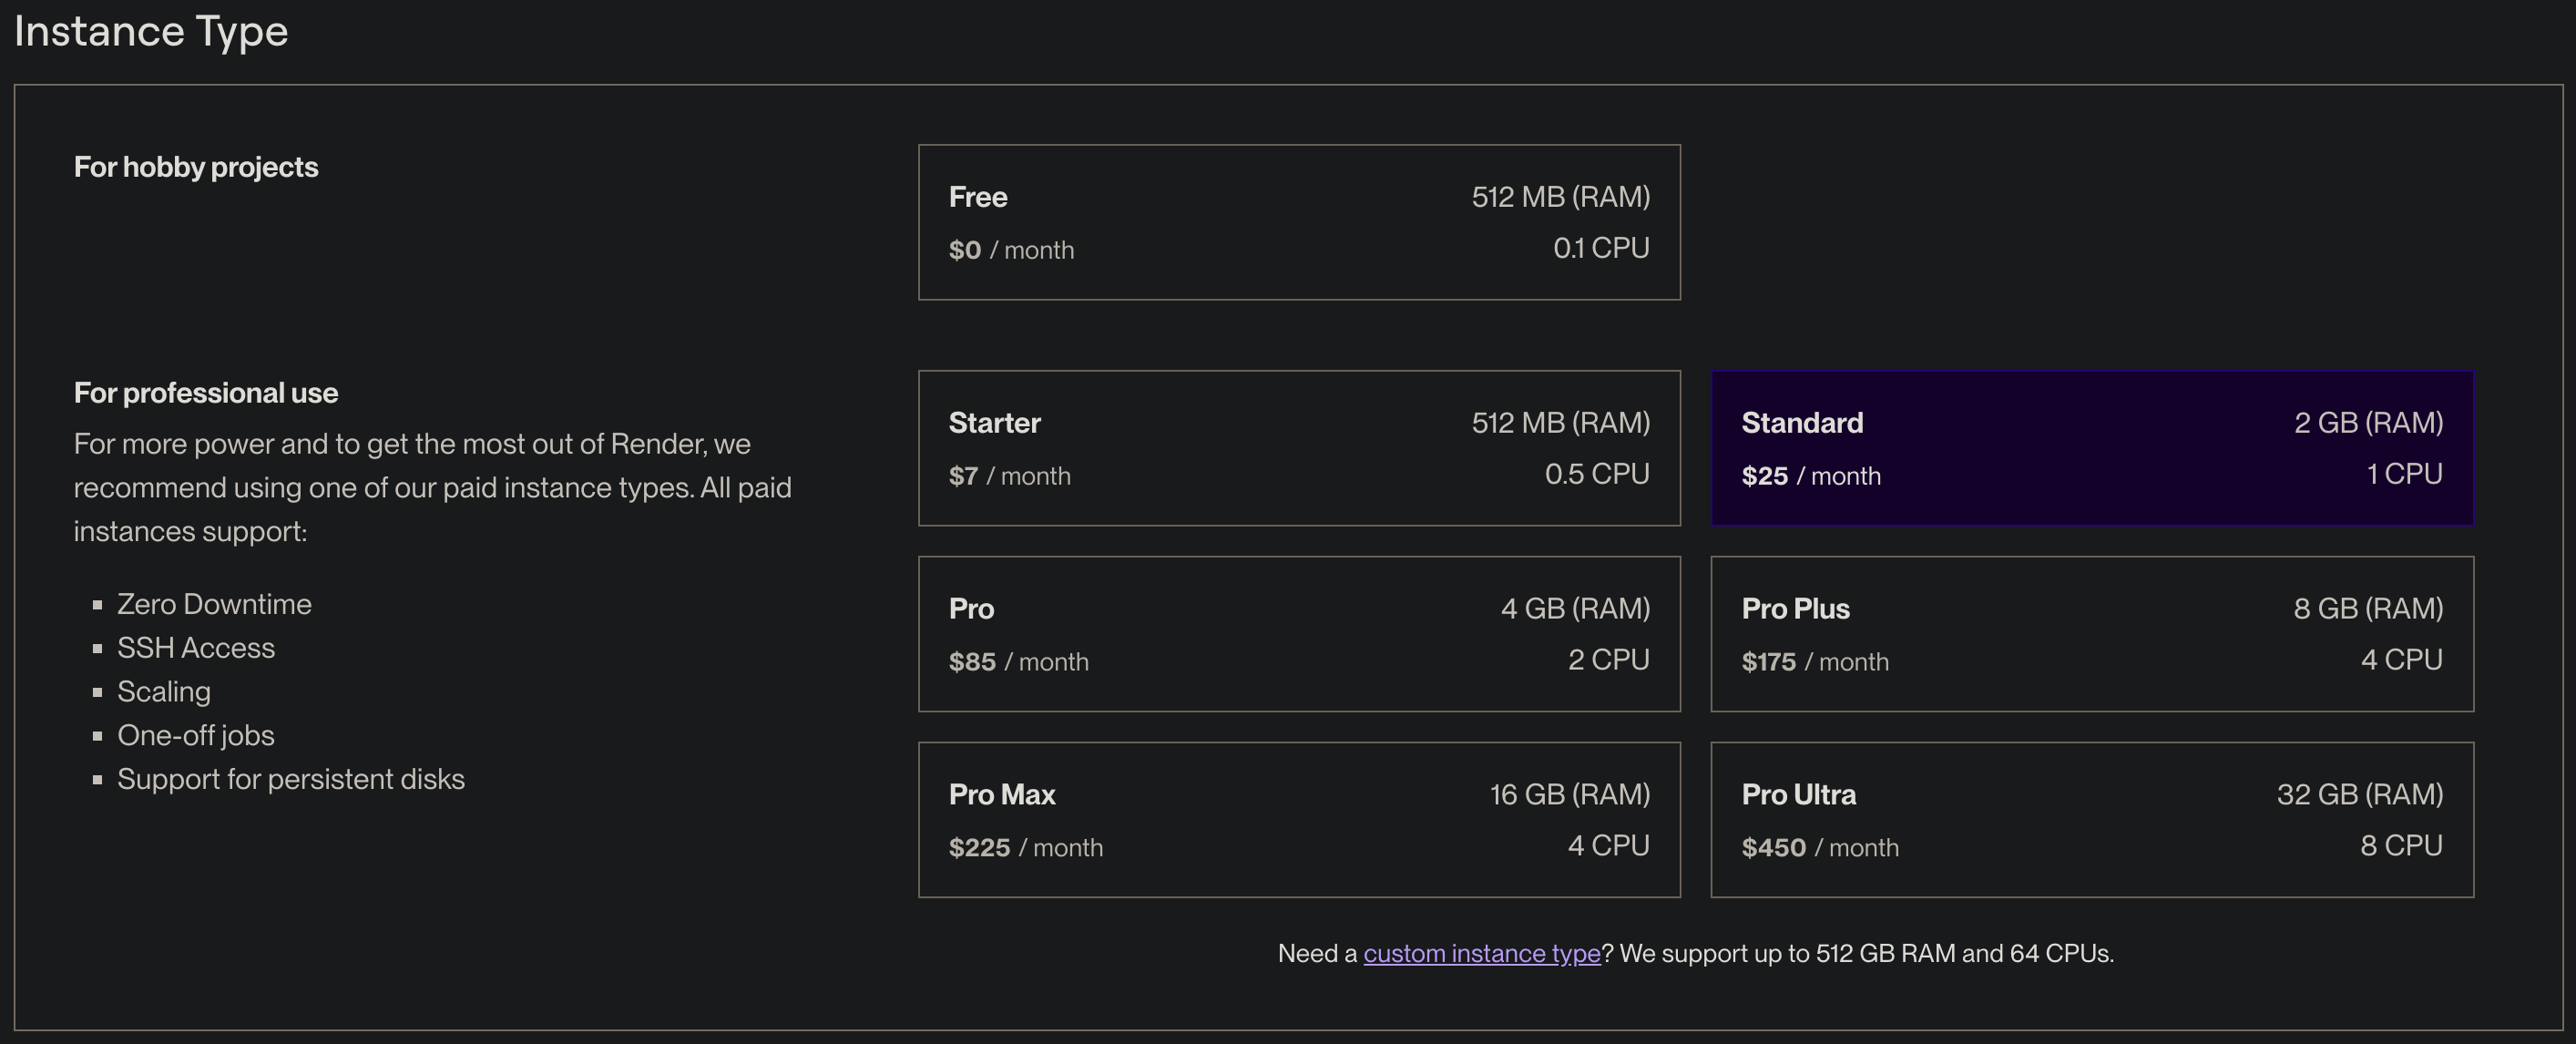Choose the Pro Max 16 GB option
Screen dimensions: 2576x1044
(1298, 819)
